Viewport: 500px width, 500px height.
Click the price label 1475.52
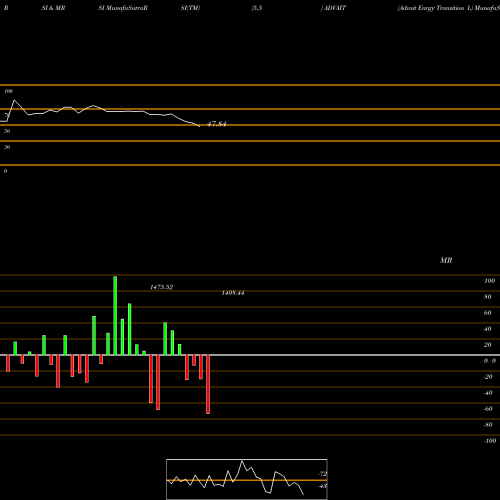tap(161, 287)
